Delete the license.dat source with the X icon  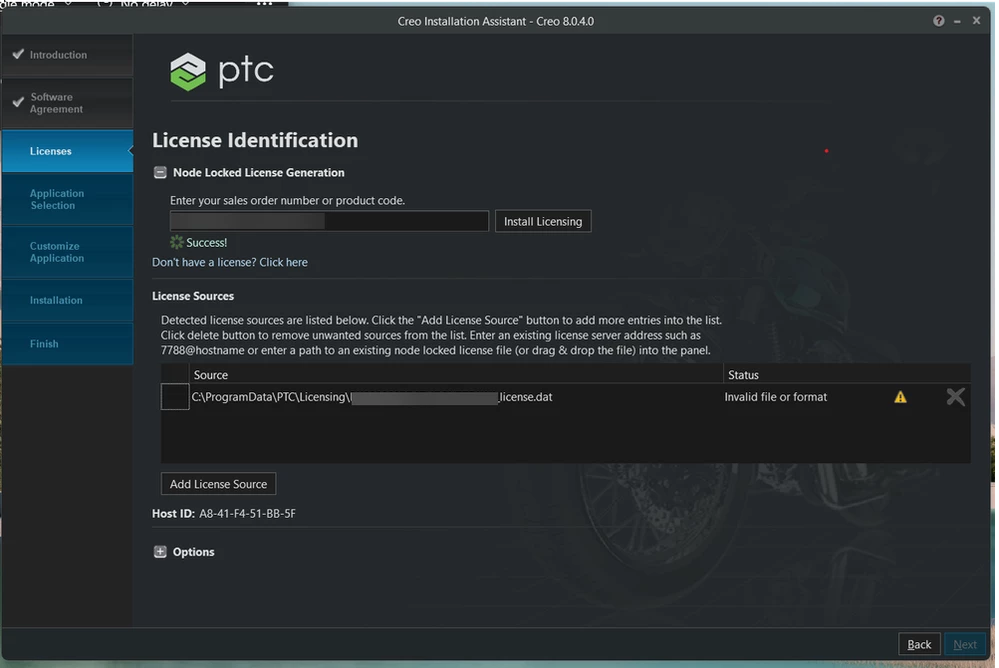coord(955,397)
